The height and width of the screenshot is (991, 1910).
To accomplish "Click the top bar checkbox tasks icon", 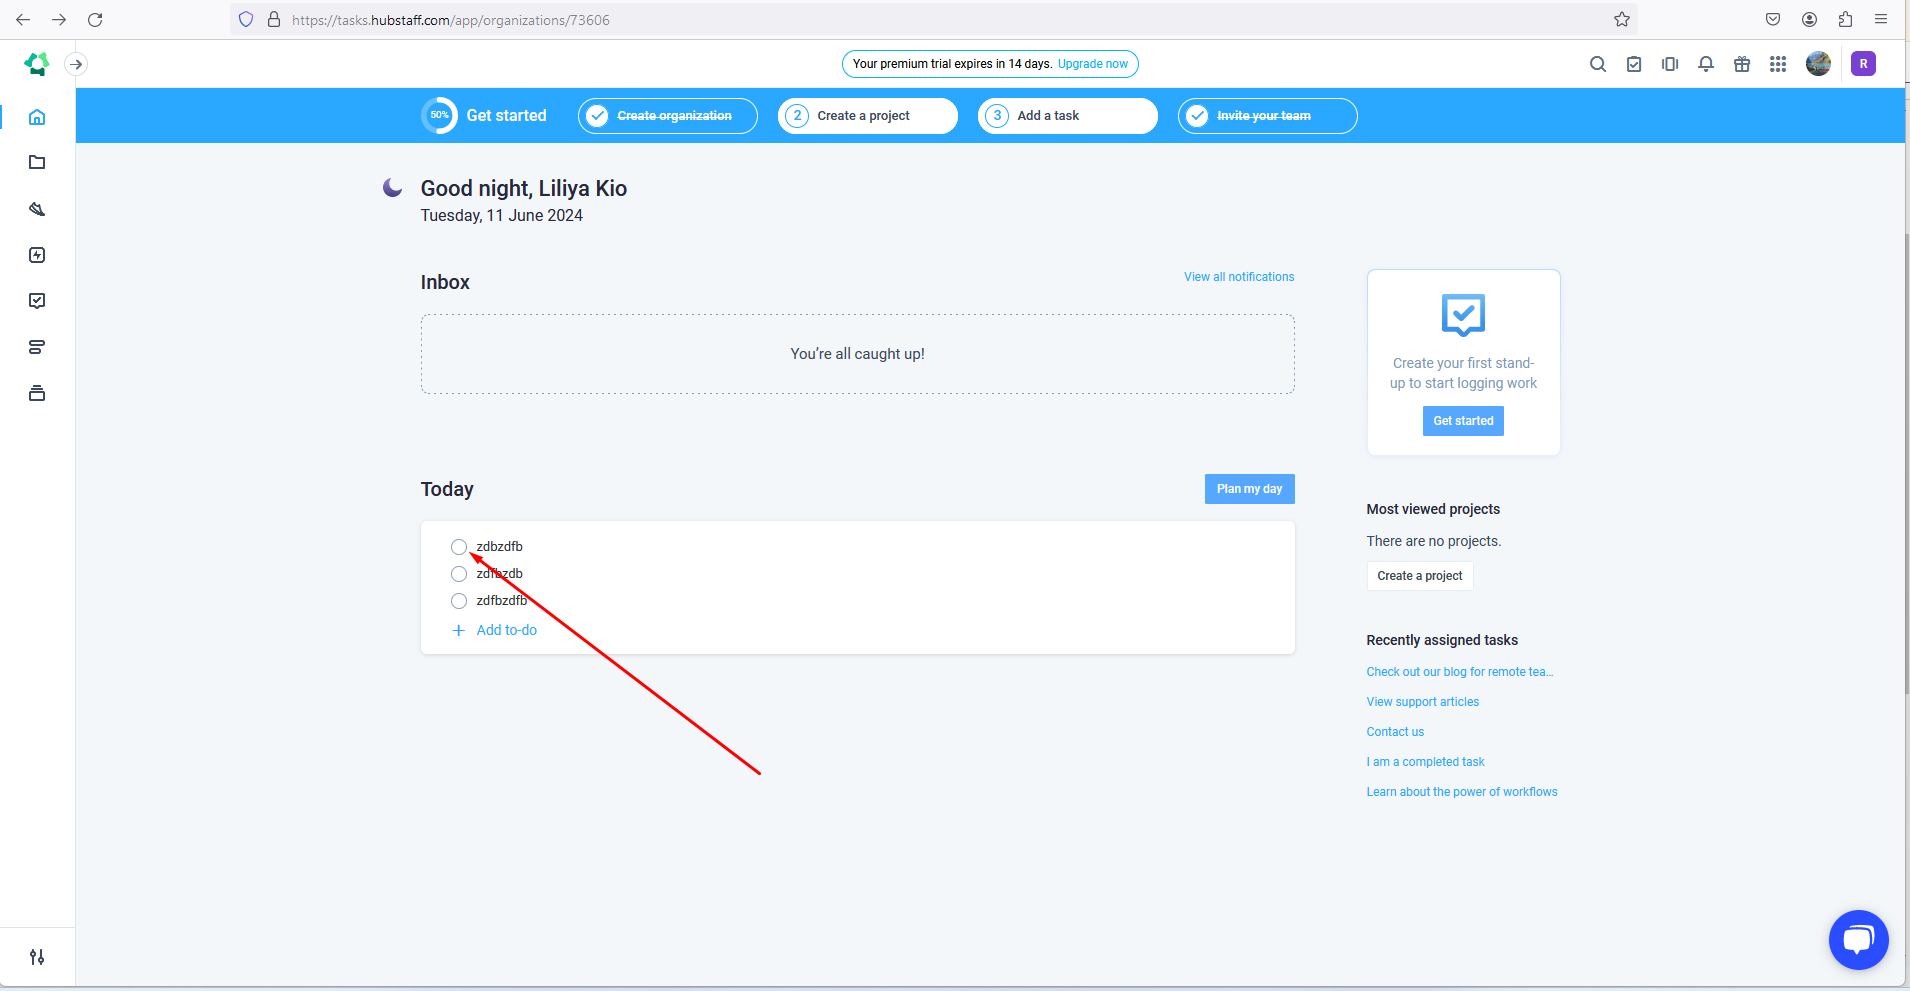I will point(1634,64).
